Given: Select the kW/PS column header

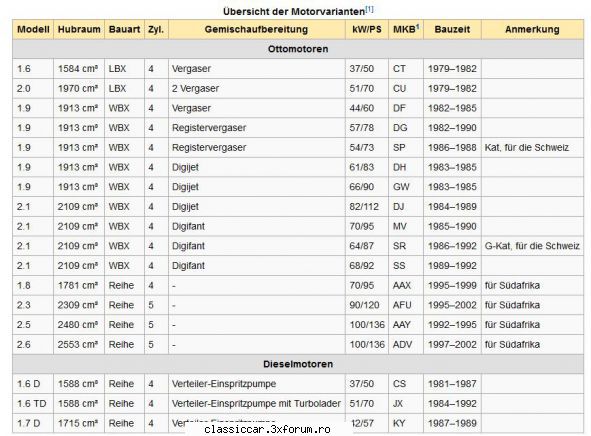Looking at the screenshot, I should 367,29.
